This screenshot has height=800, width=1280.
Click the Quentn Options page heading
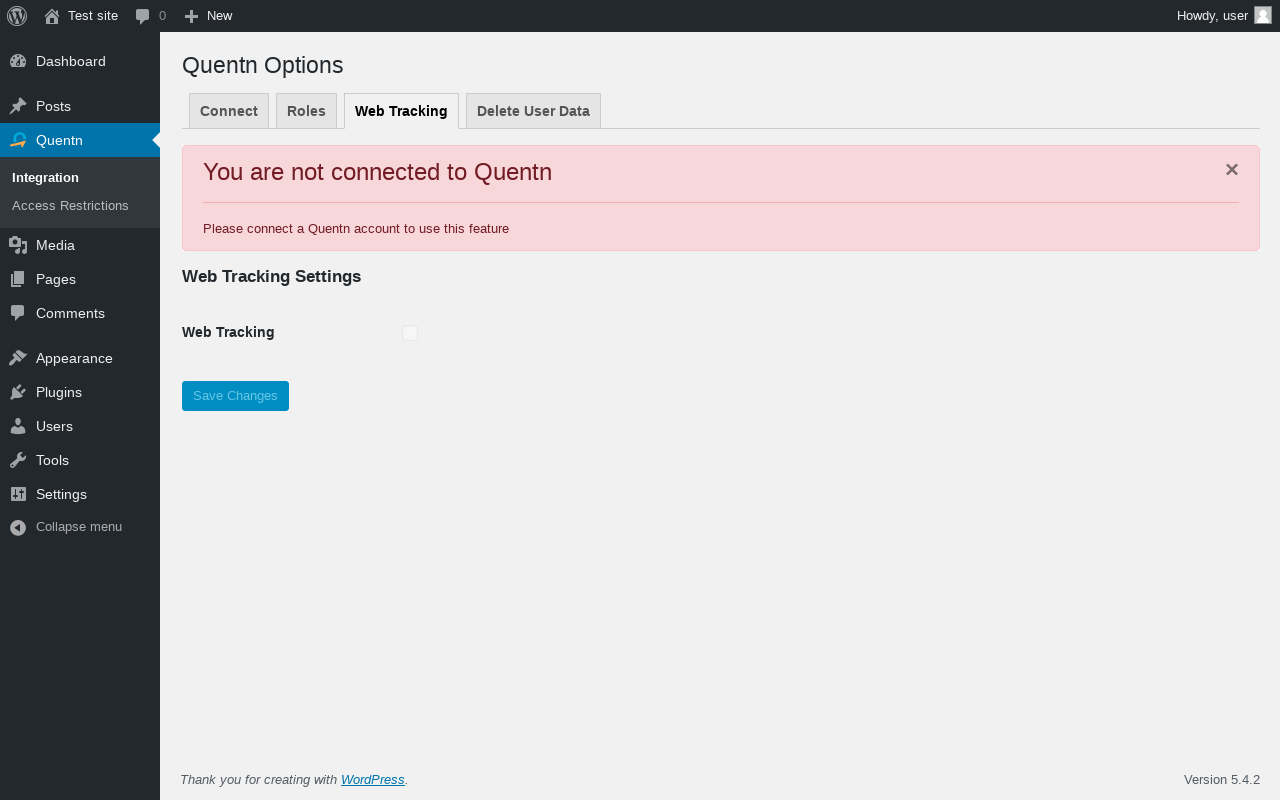262,65
